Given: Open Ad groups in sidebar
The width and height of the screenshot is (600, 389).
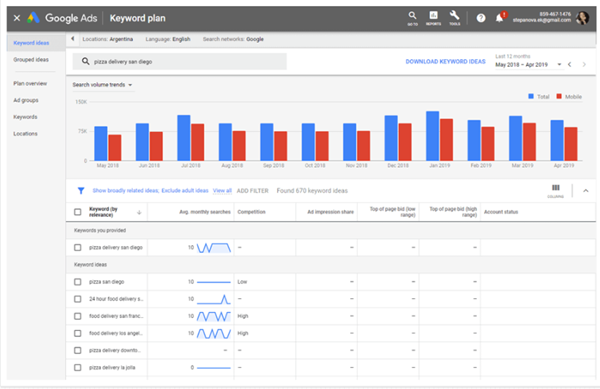Looking at the screenshot, I should 26,100.
